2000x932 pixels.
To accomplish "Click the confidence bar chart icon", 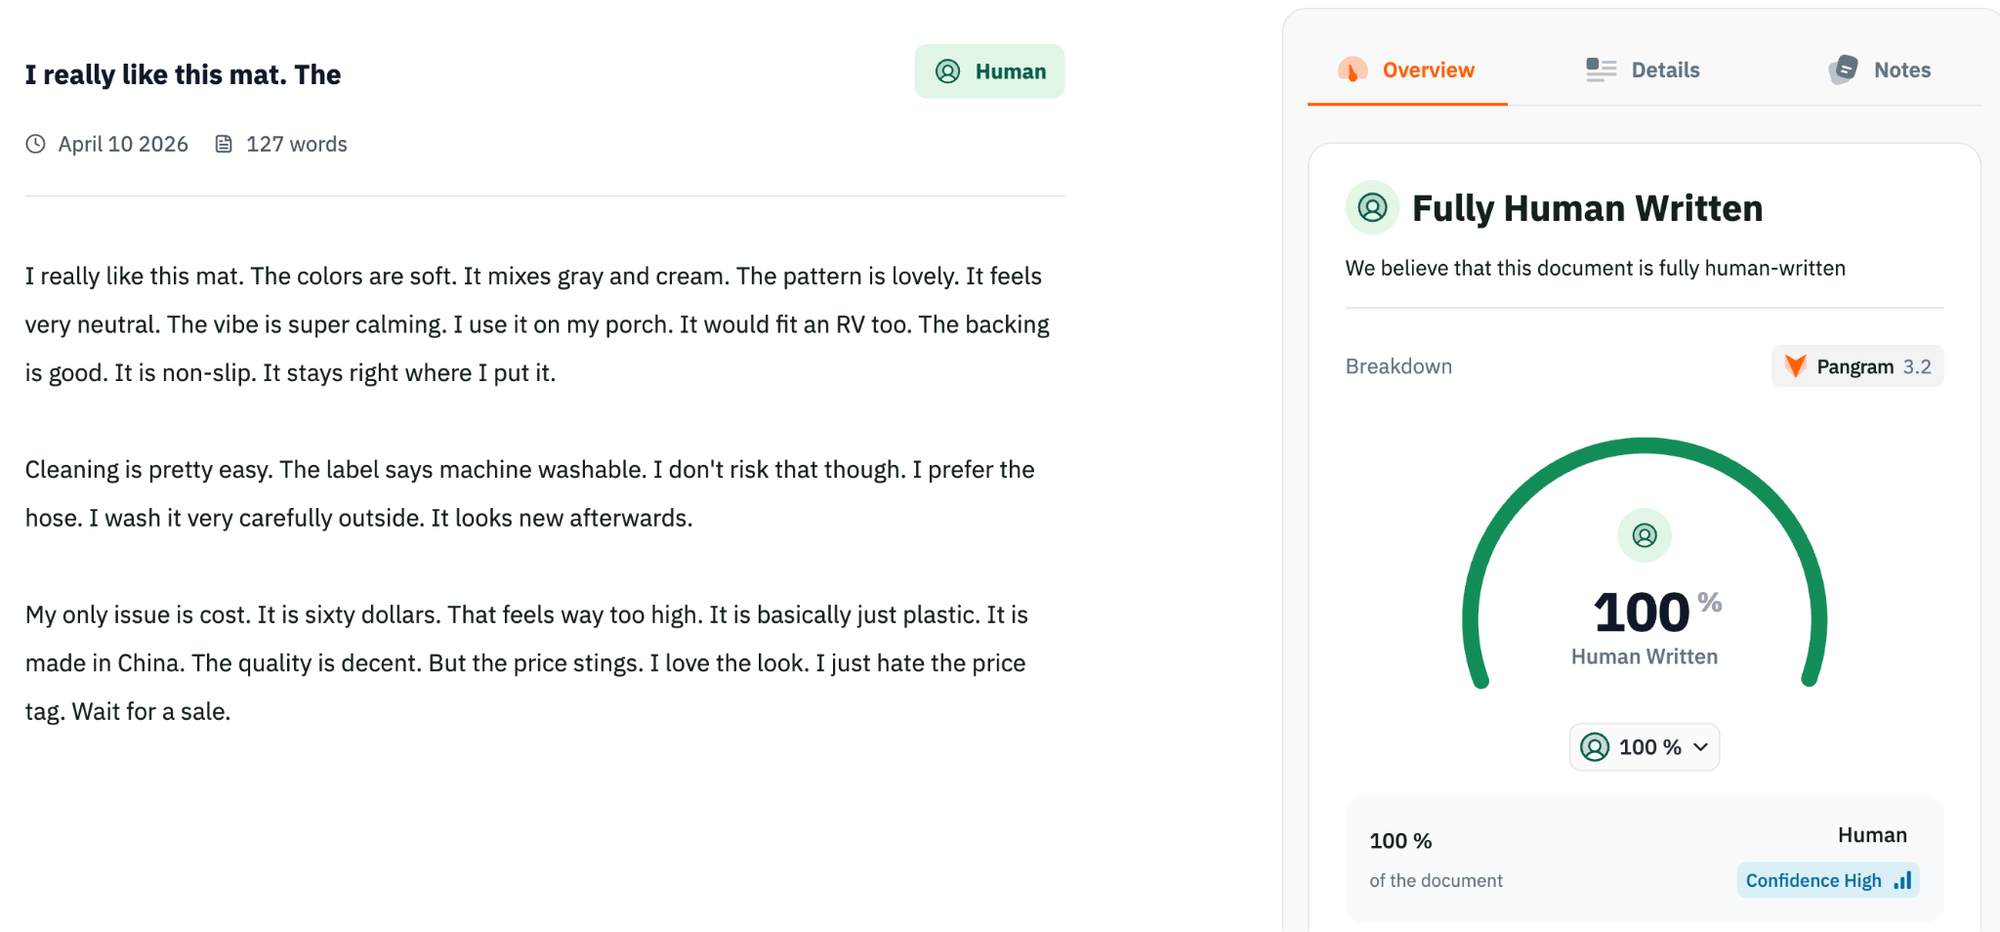I will (x=1902, y=880).
